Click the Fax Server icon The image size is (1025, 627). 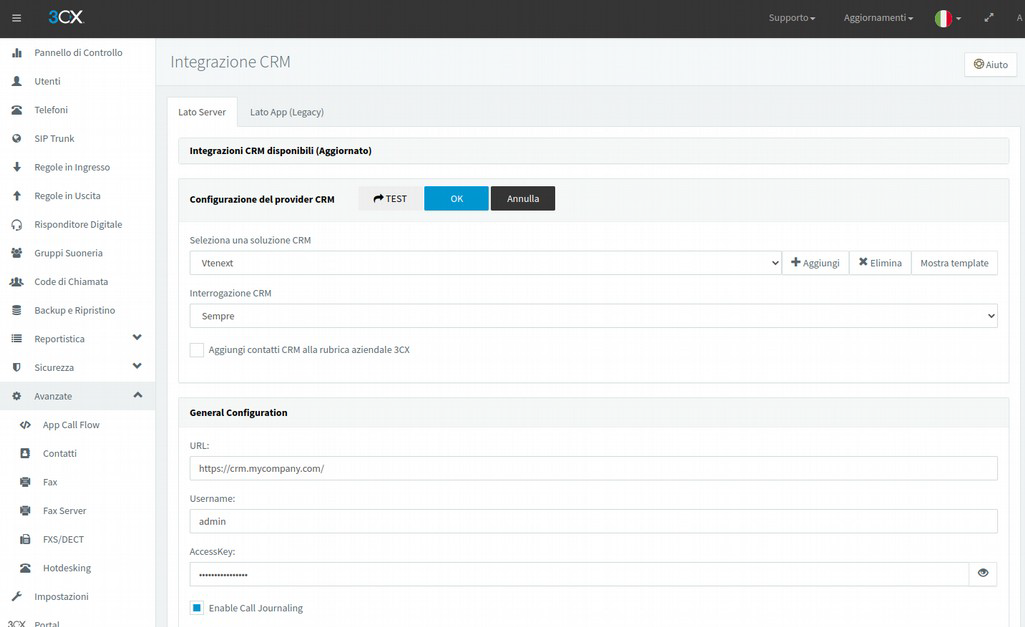click(x=25, y=511)
